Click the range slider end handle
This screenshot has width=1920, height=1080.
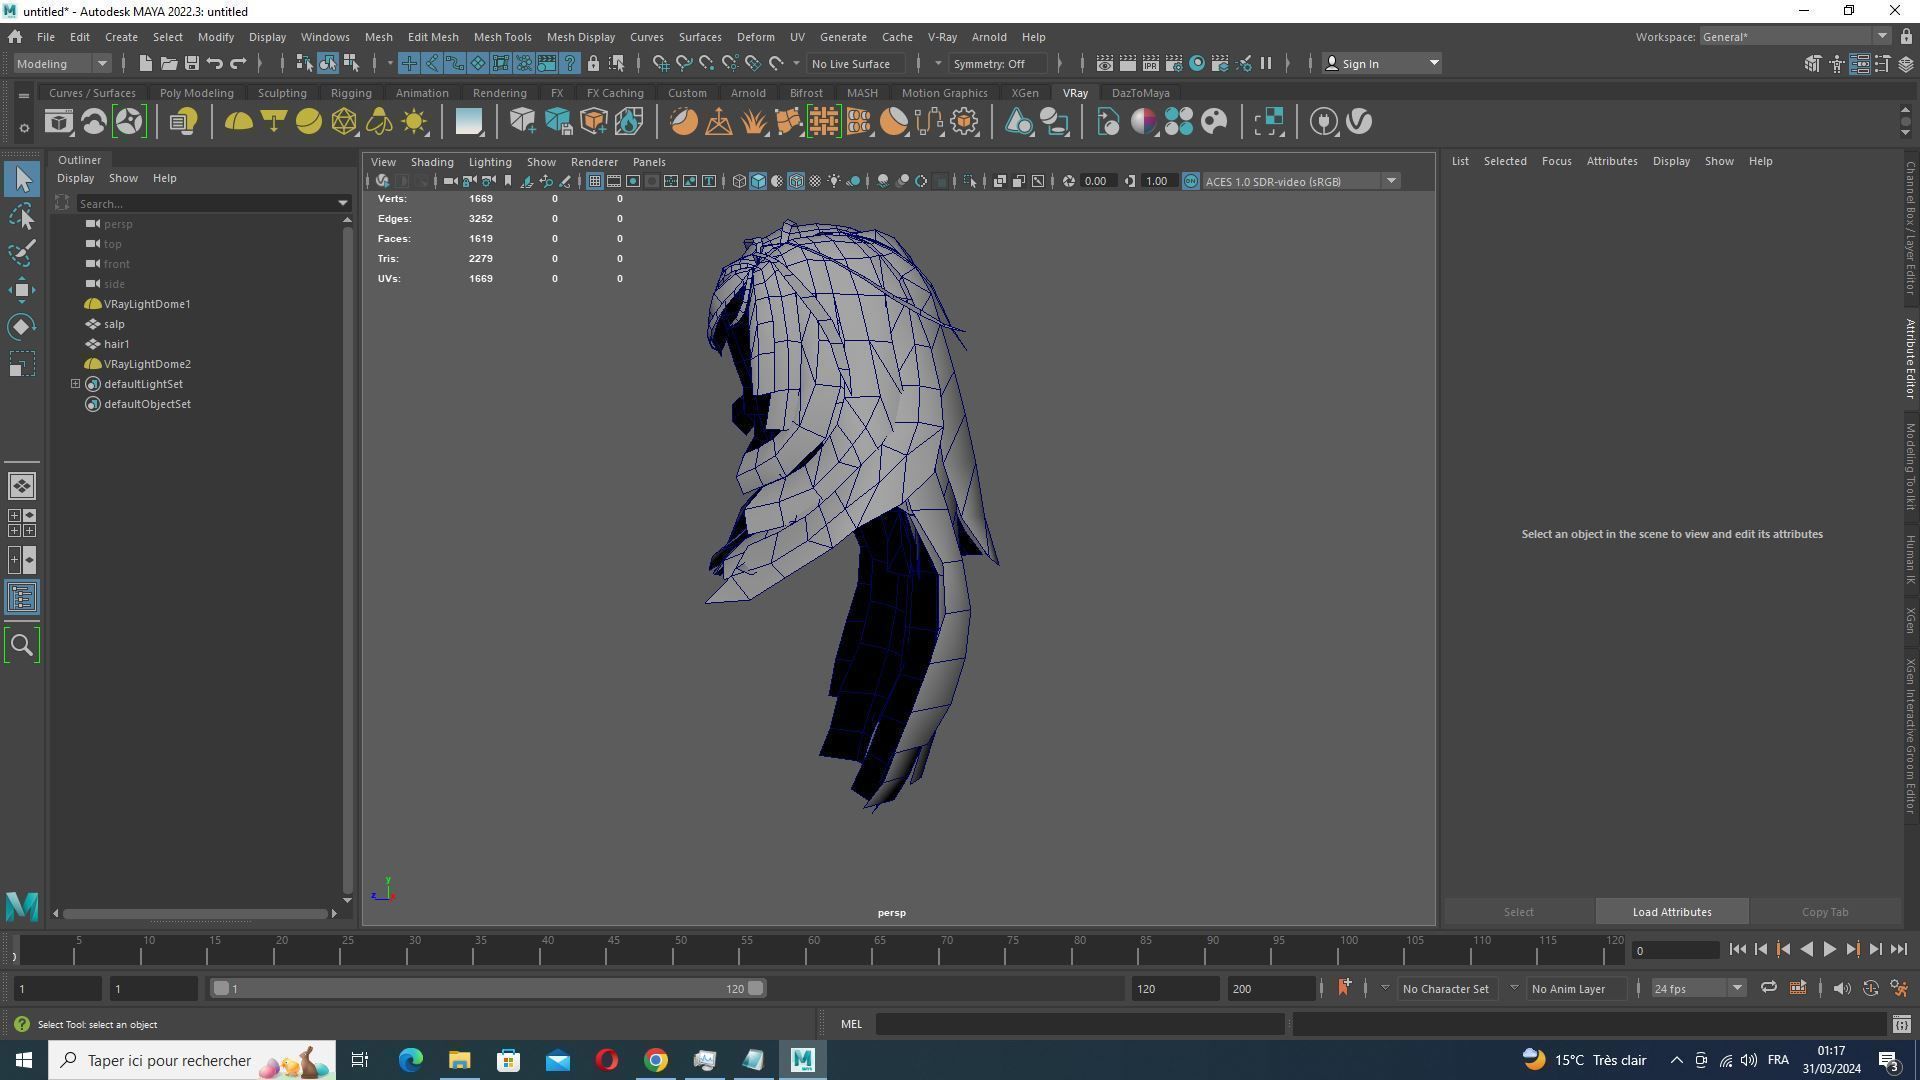tap(756, 989)
